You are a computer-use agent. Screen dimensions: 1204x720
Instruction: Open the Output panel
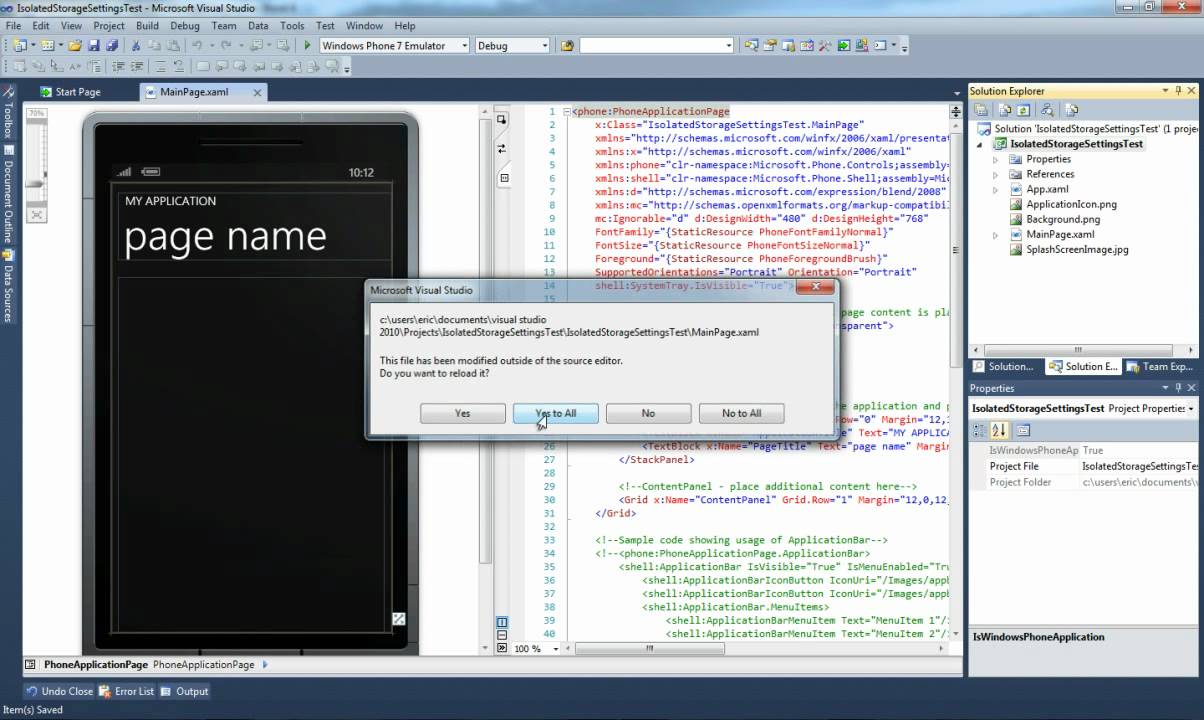click(184, 691)
